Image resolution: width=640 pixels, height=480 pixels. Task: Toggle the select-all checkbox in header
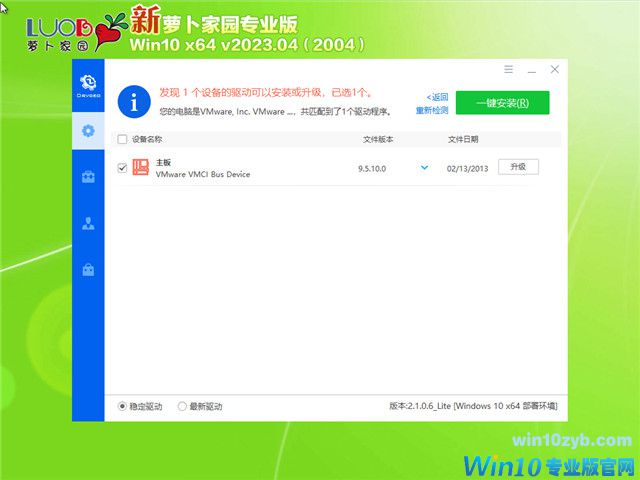point(122,139)
